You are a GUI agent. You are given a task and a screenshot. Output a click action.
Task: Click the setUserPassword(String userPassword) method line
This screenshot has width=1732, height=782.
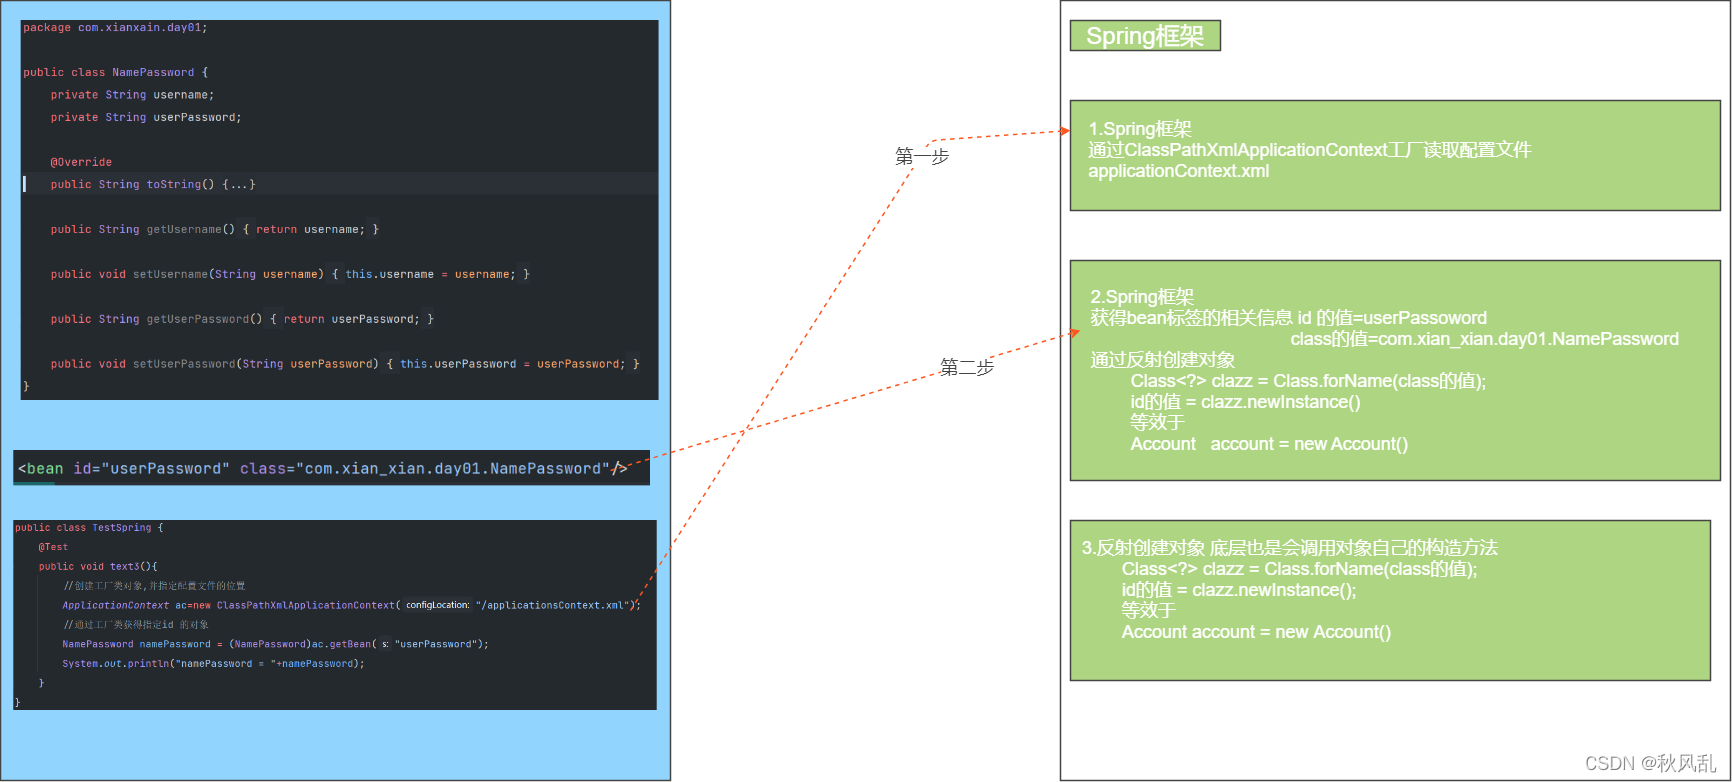tap(345, 364)
